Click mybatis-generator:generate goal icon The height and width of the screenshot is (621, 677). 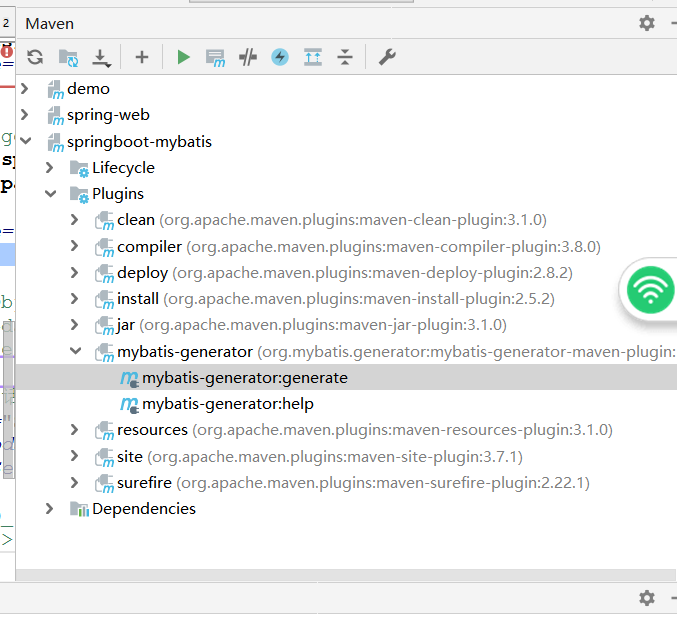129,379
